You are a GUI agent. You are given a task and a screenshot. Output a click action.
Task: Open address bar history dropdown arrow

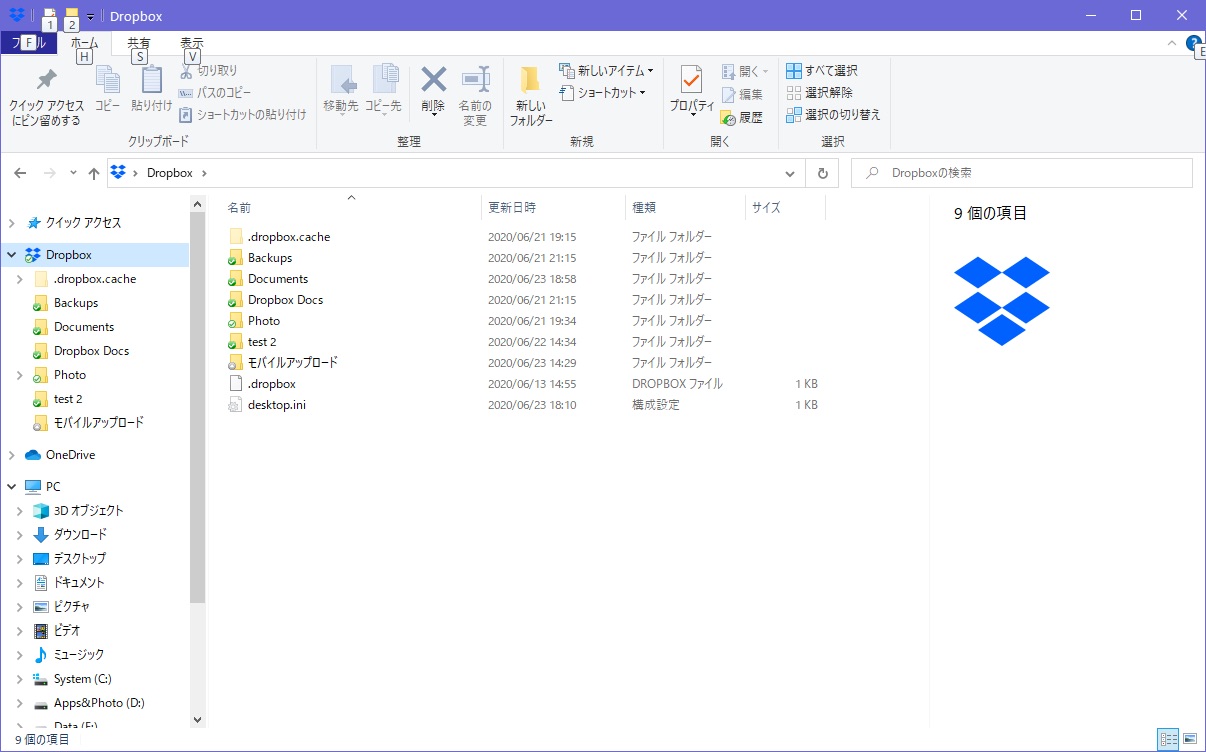791,173
